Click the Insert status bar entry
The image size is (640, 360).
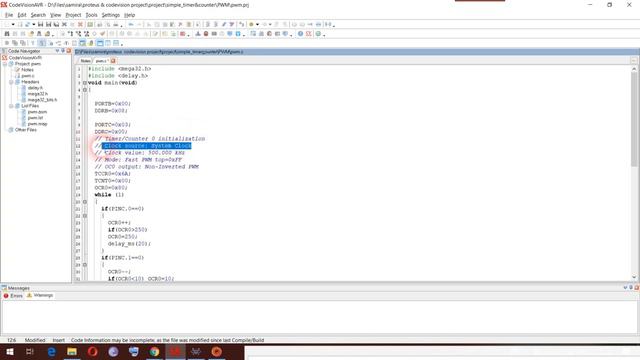[58, 340]
